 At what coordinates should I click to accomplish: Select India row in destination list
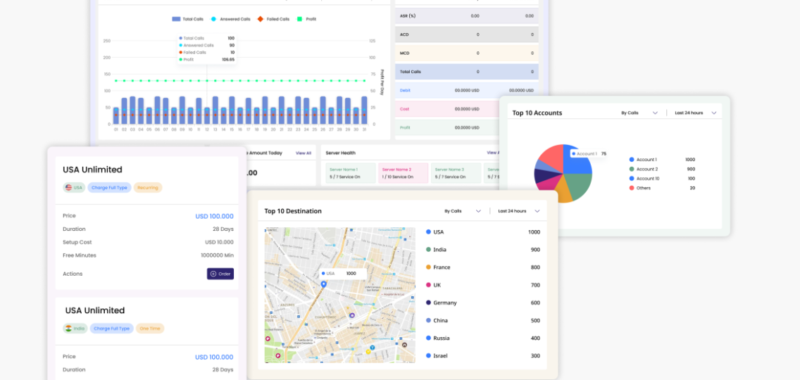tap(483, 249)
